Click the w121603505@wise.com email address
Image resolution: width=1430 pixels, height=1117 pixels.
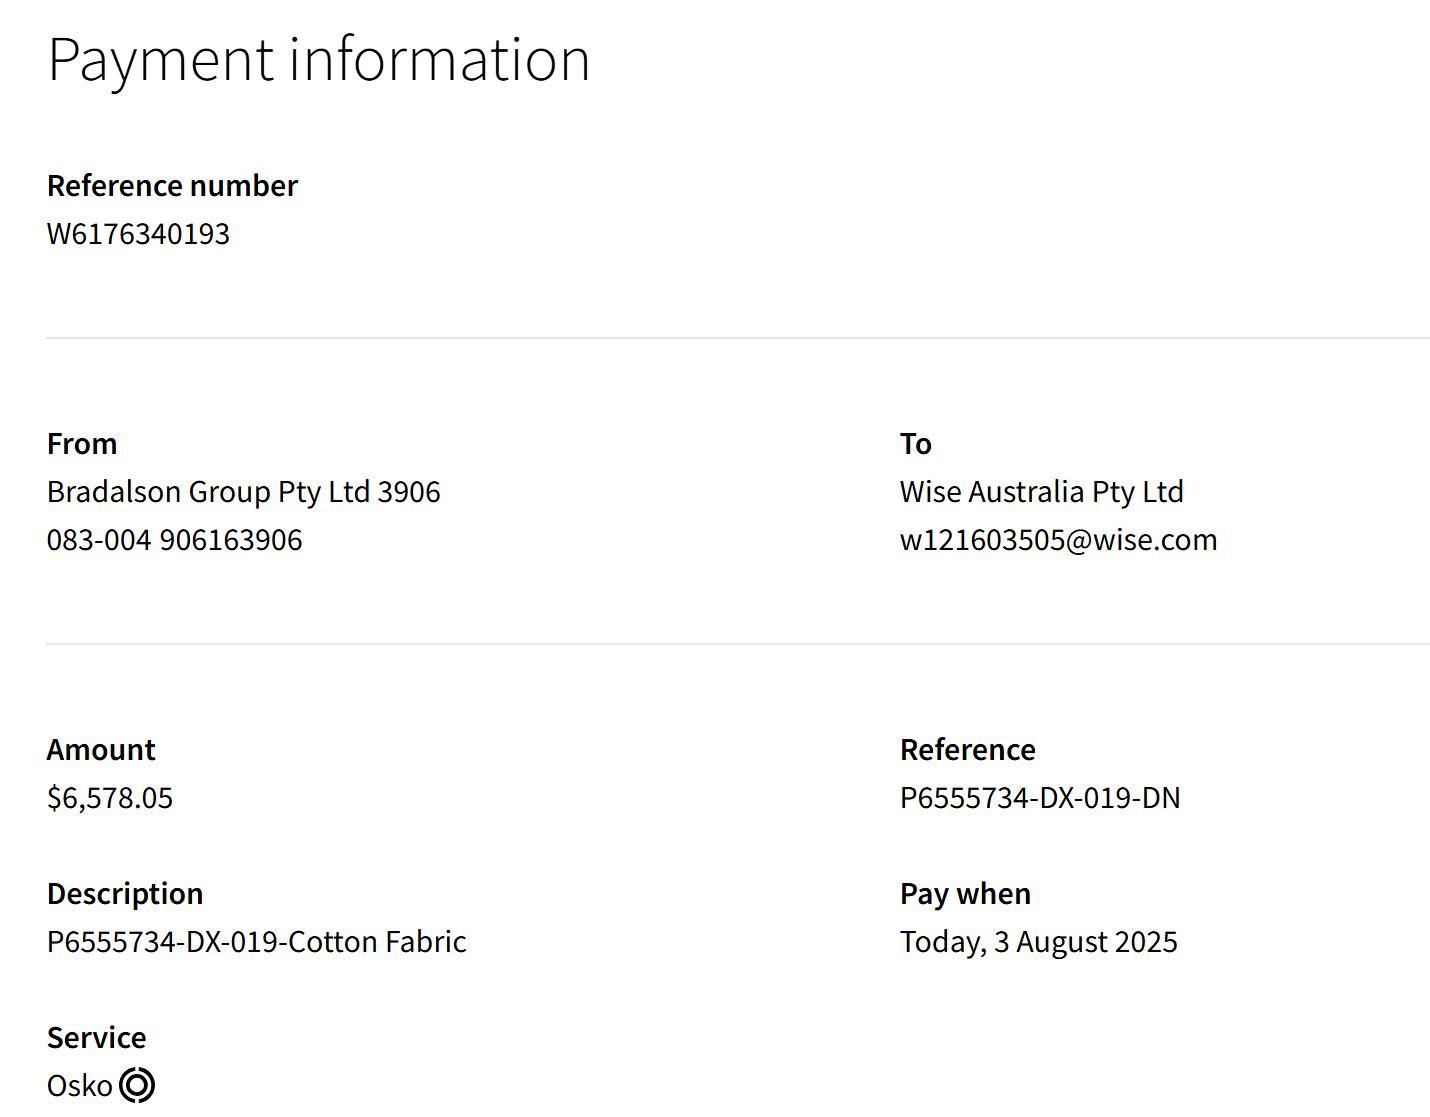click(1059, 540)
